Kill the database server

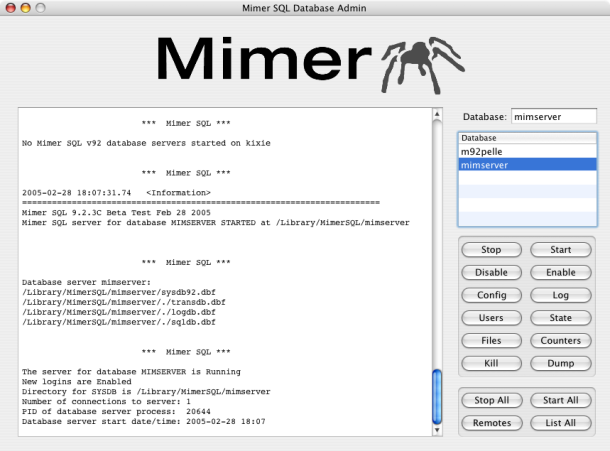[491, 363]
